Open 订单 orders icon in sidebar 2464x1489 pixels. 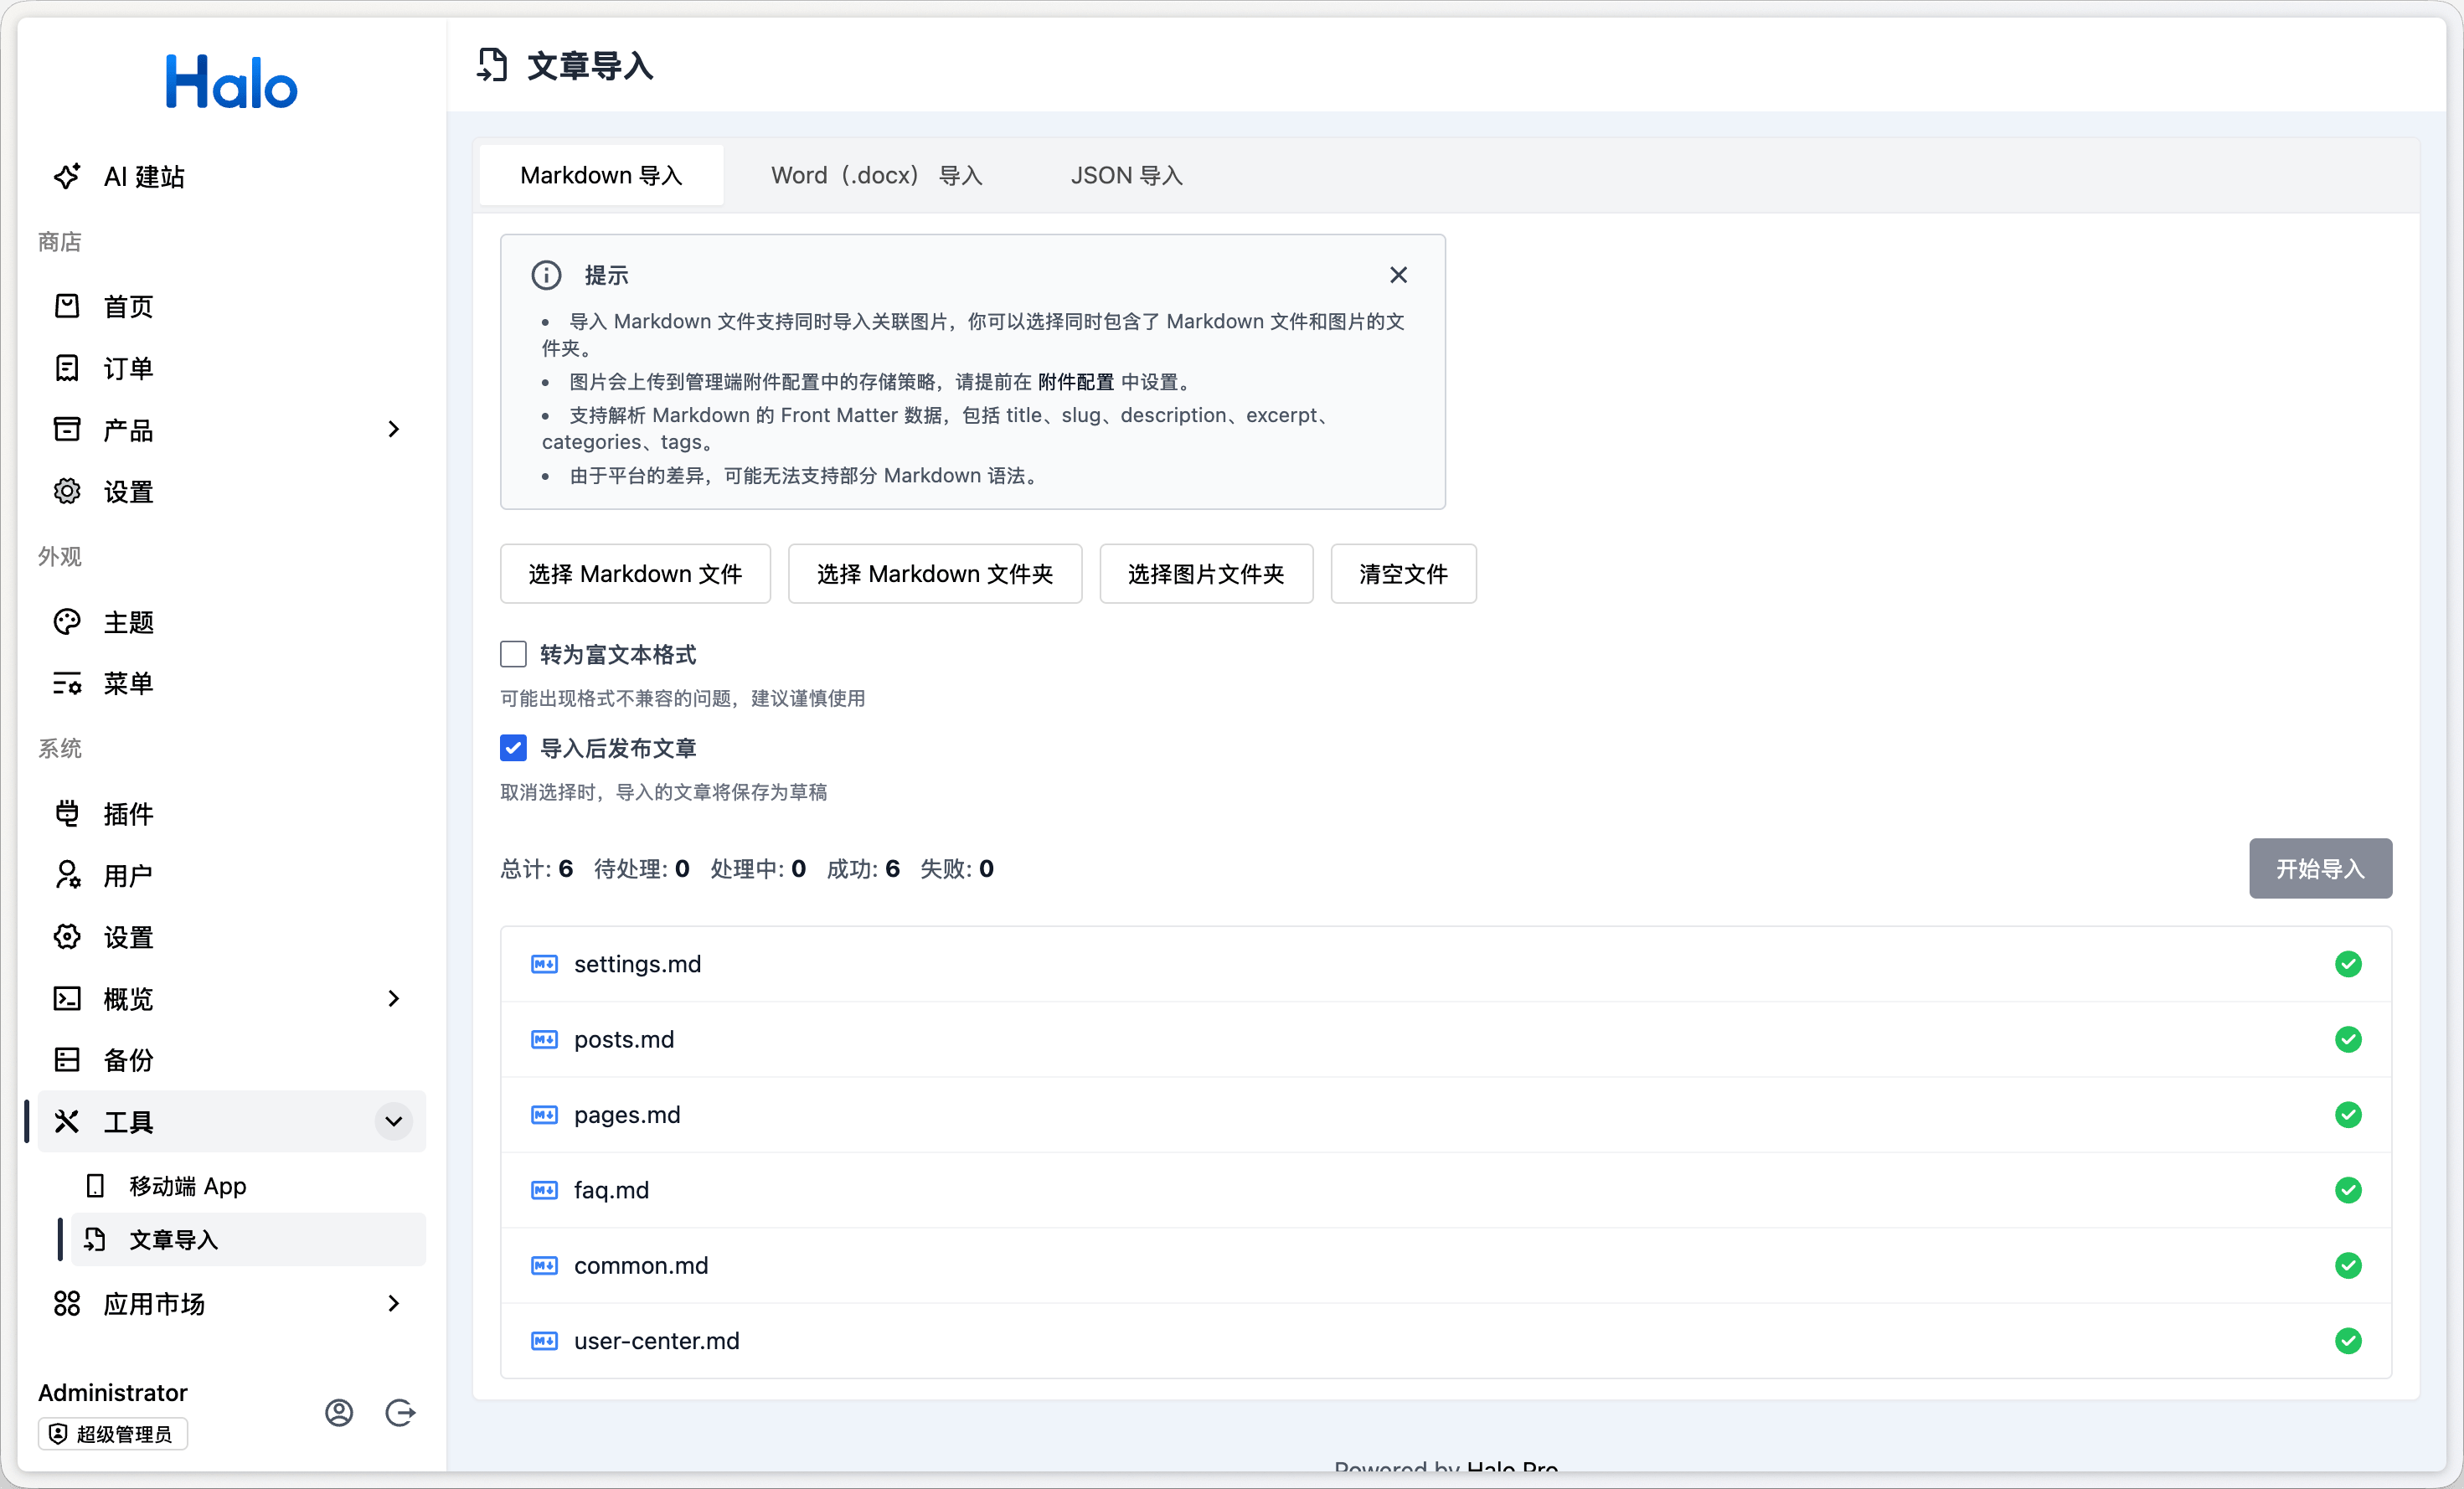[x=66, y=368]
